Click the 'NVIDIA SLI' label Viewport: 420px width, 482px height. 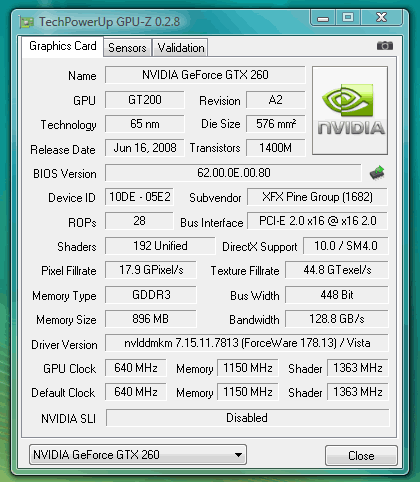tap(68, 419)
